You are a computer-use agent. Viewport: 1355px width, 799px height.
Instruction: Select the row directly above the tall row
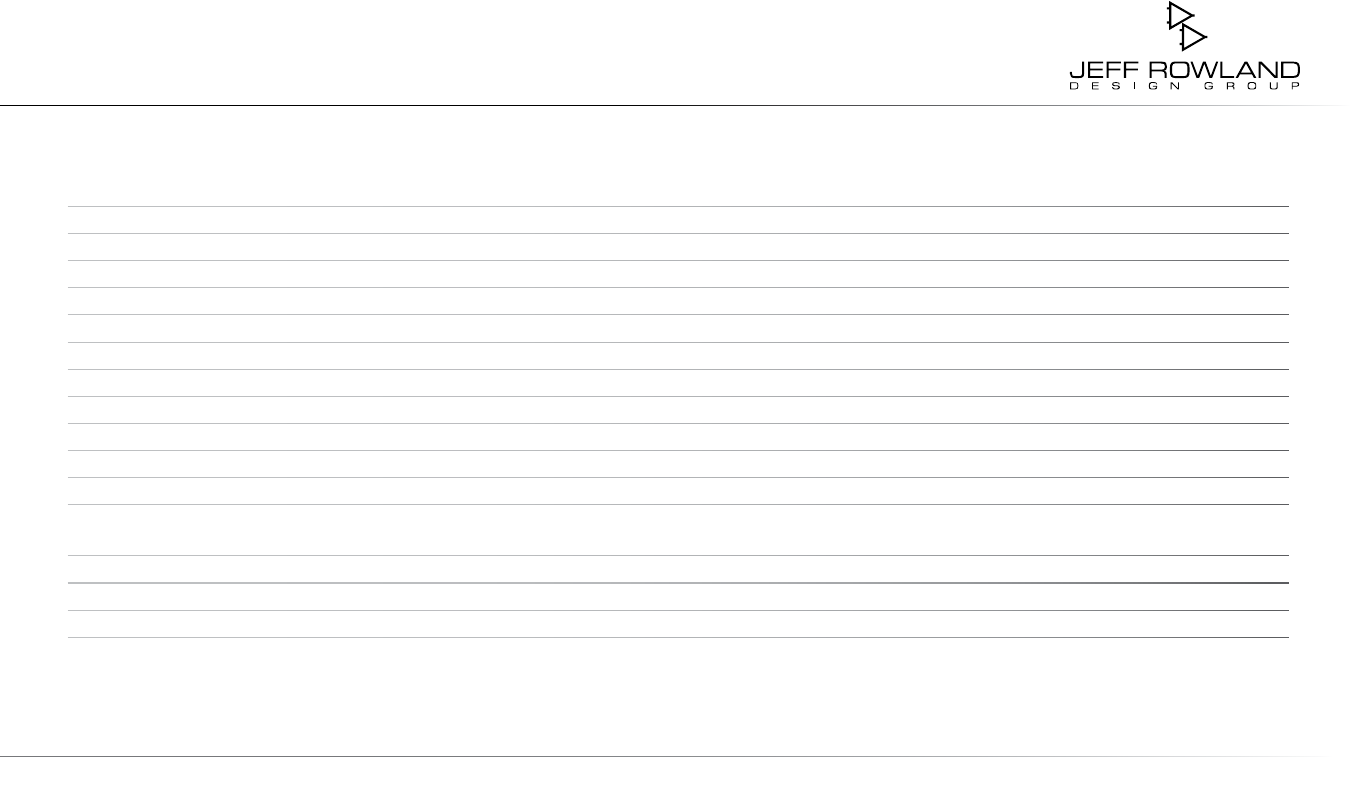(x=678, y=491)
